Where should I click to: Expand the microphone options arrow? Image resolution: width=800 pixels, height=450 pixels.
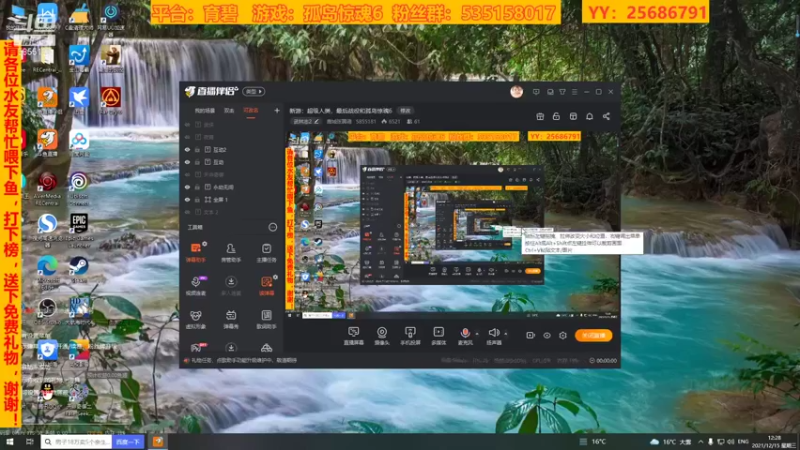[x=477, y=334]
